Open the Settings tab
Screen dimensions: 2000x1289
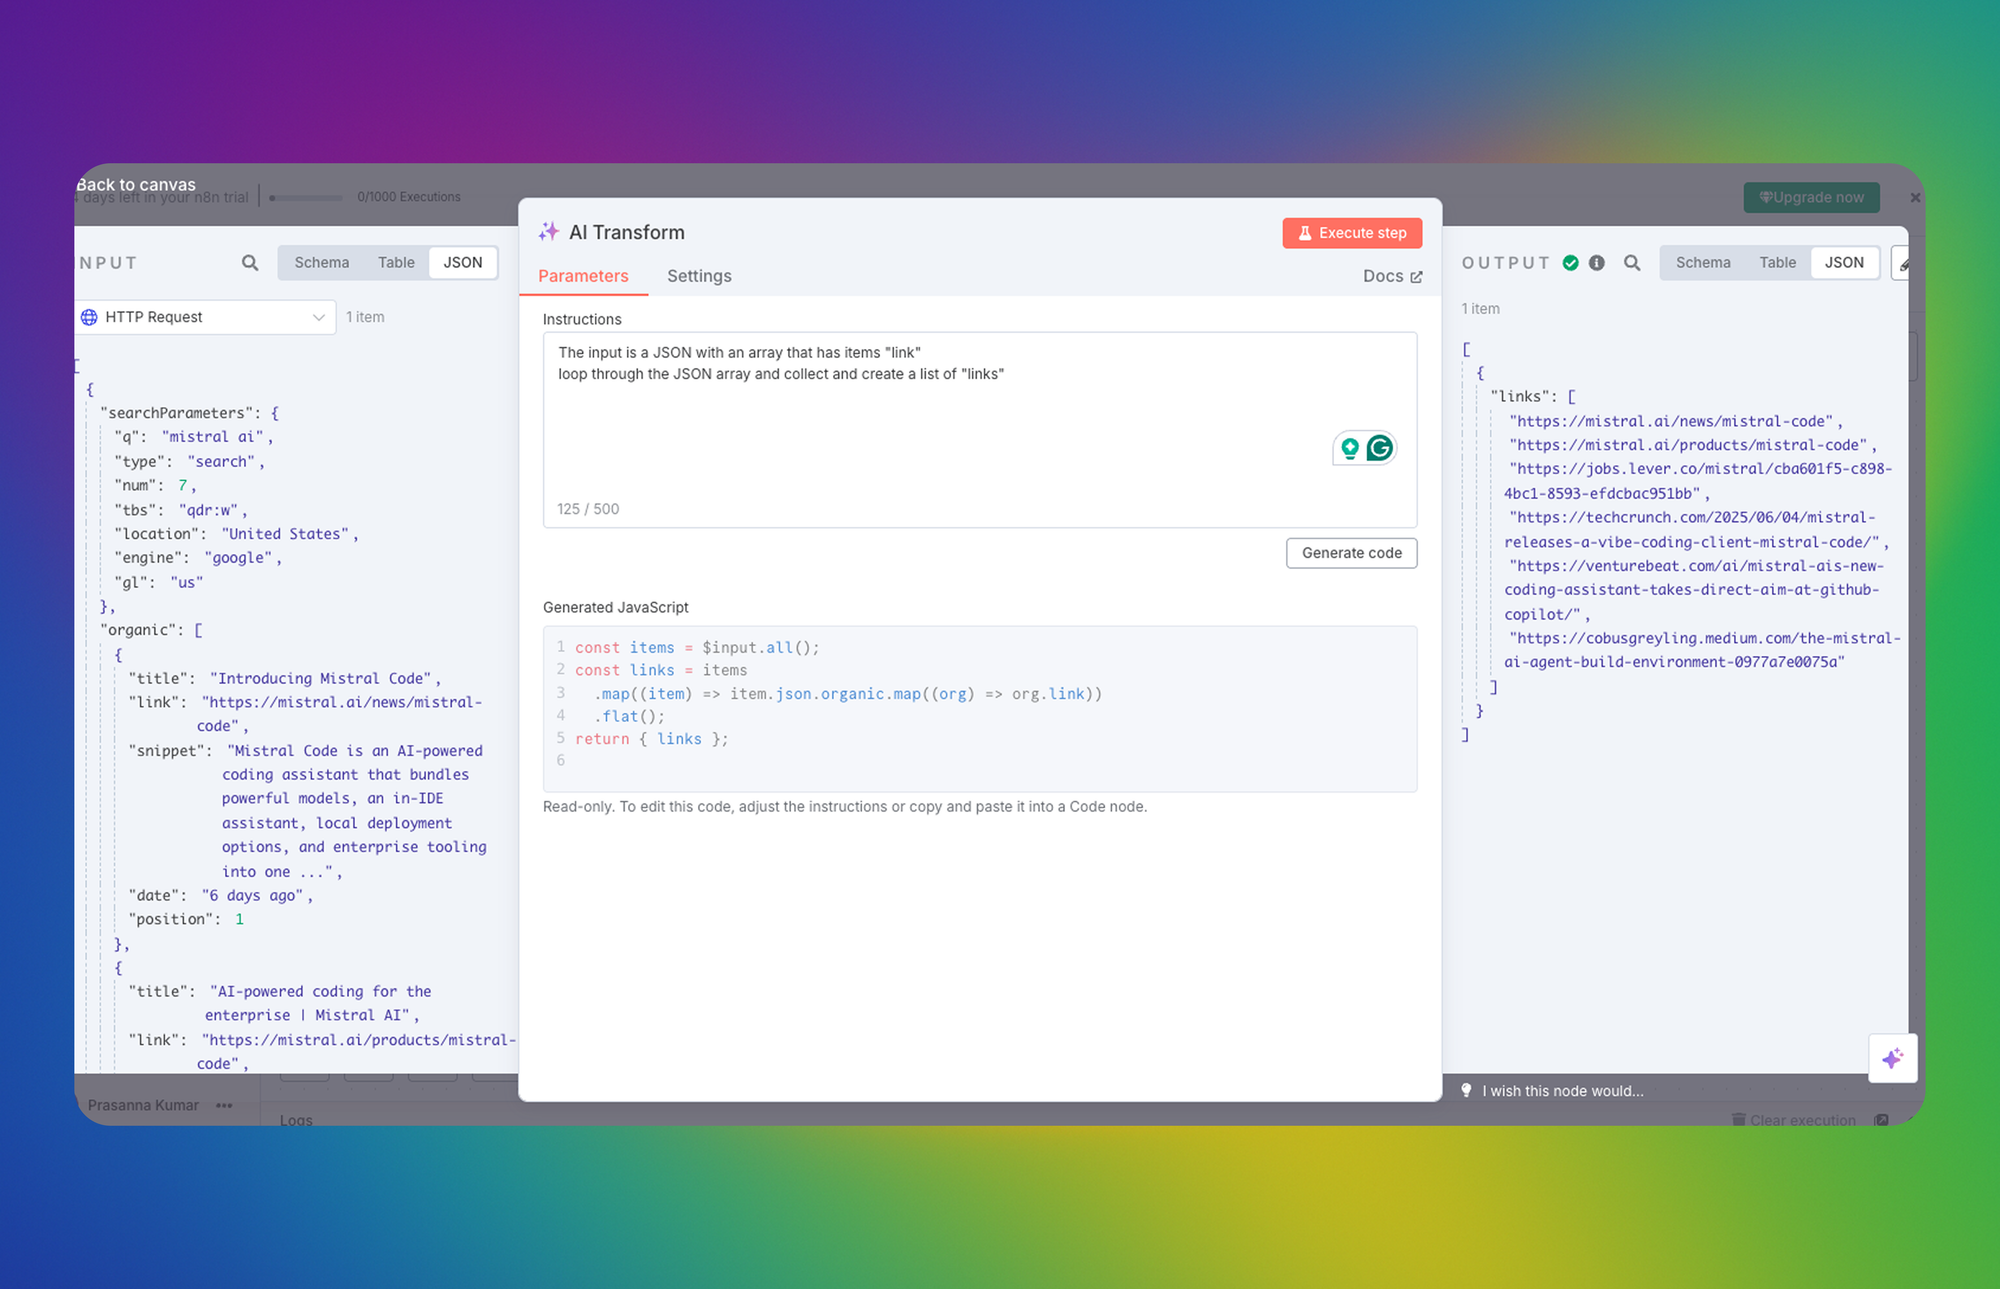(699, 276)
